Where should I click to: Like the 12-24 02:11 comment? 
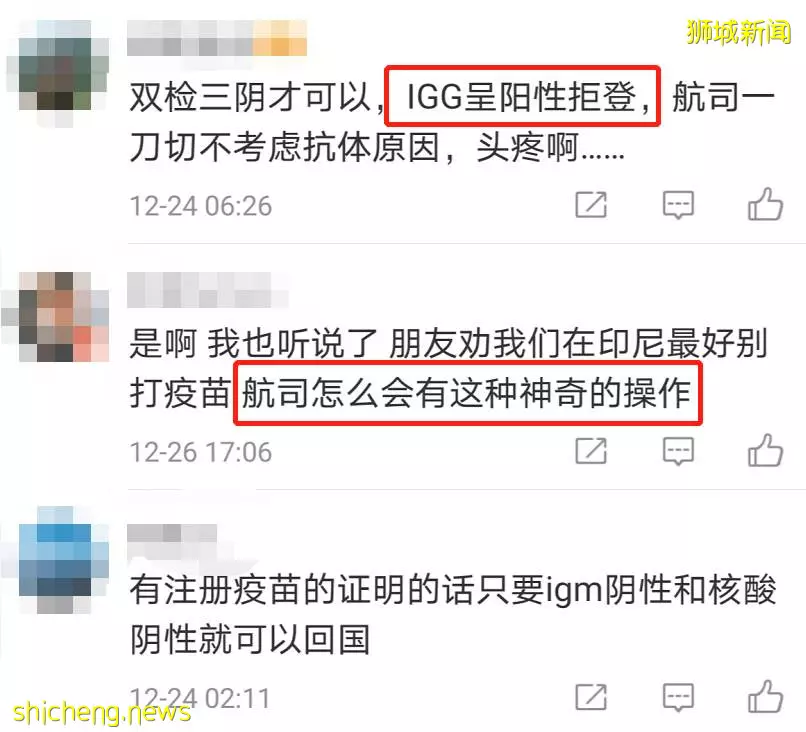point(765,696)
